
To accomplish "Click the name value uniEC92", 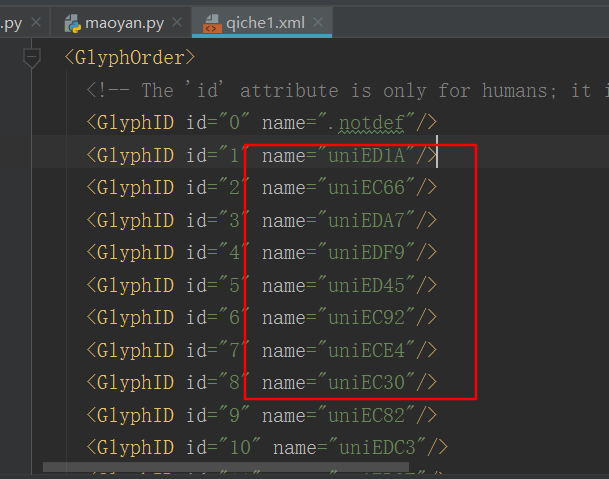I will (366, 318).
